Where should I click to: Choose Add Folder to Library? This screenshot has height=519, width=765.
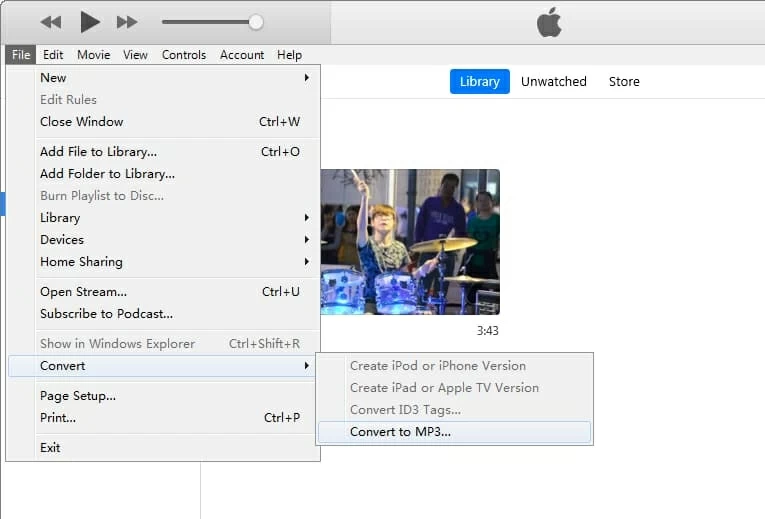[107, 174]
